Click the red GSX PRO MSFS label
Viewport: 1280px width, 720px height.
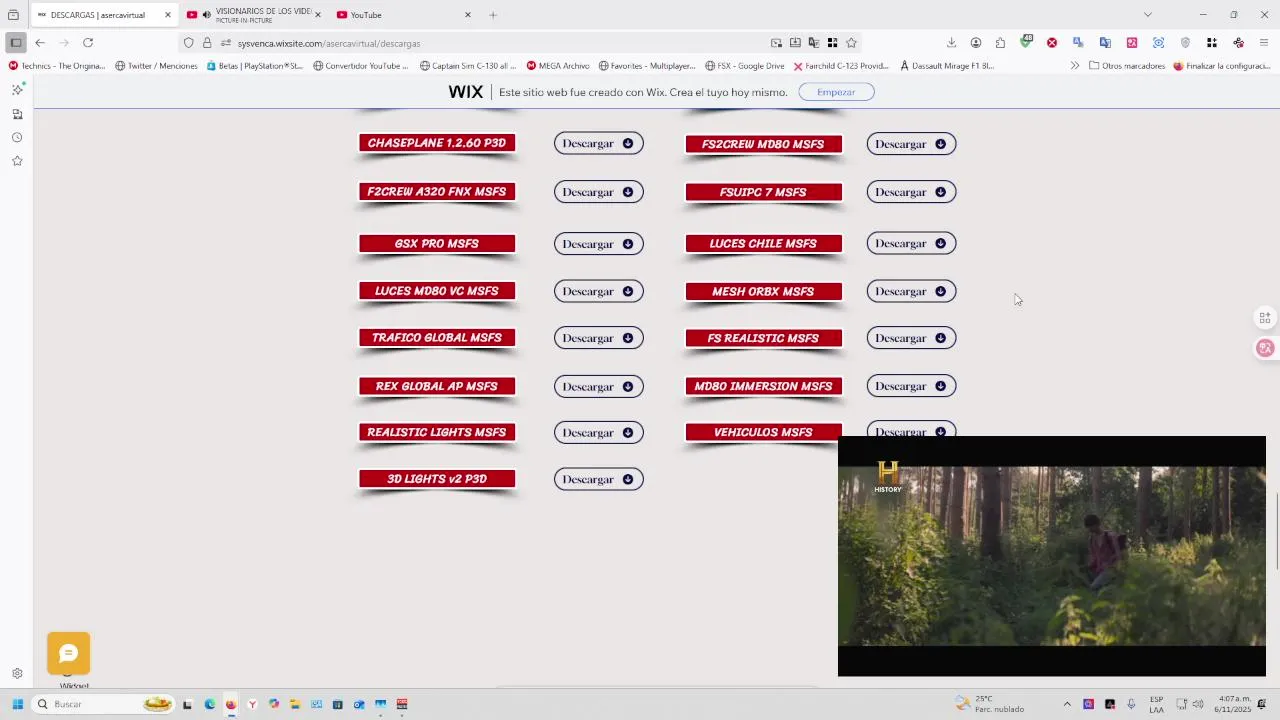tap(437, 243)
